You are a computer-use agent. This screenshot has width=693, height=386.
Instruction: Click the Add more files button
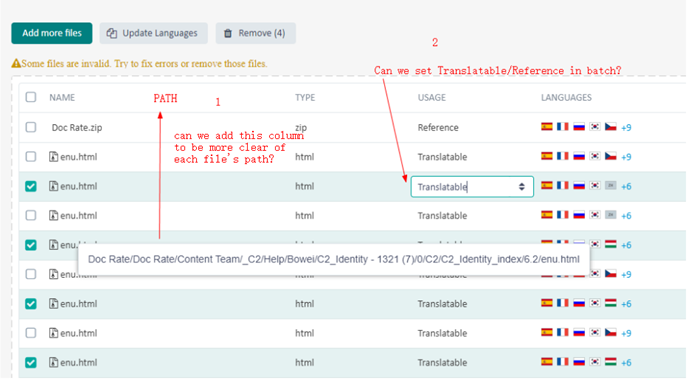52,33
